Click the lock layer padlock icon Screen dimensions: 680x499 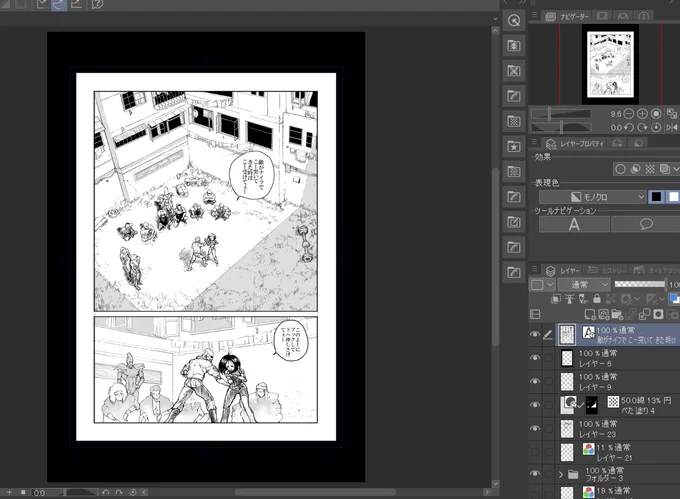597,299
